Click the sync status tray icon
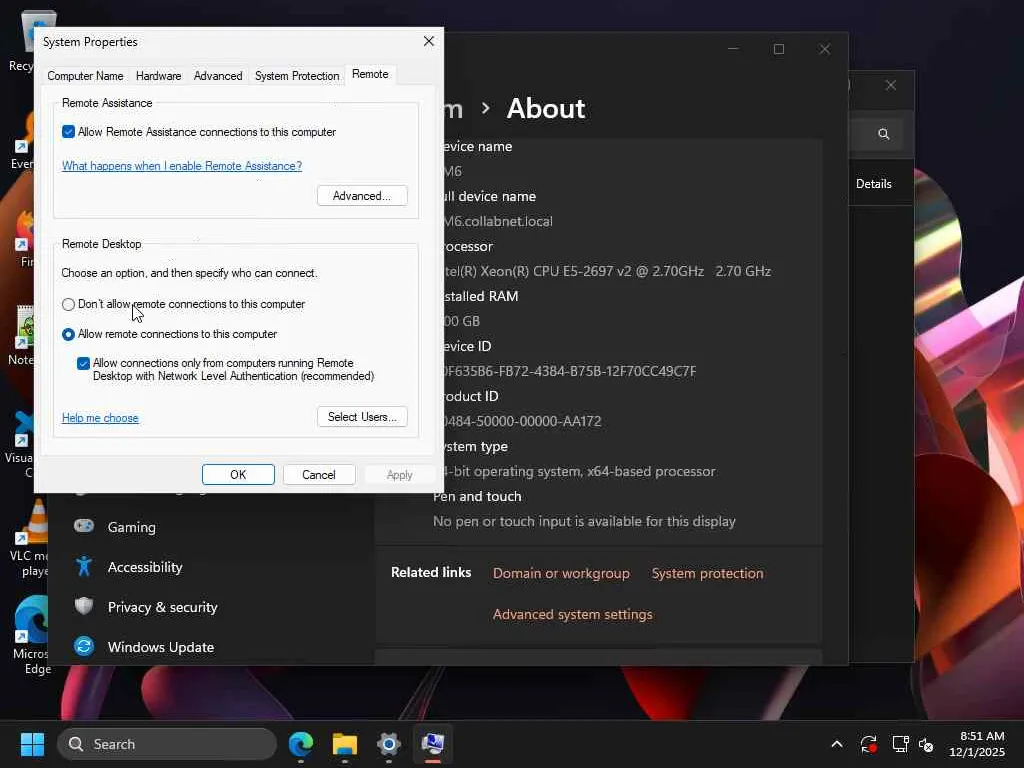This screenshot has width=1024, height=768. click(869, 744)
